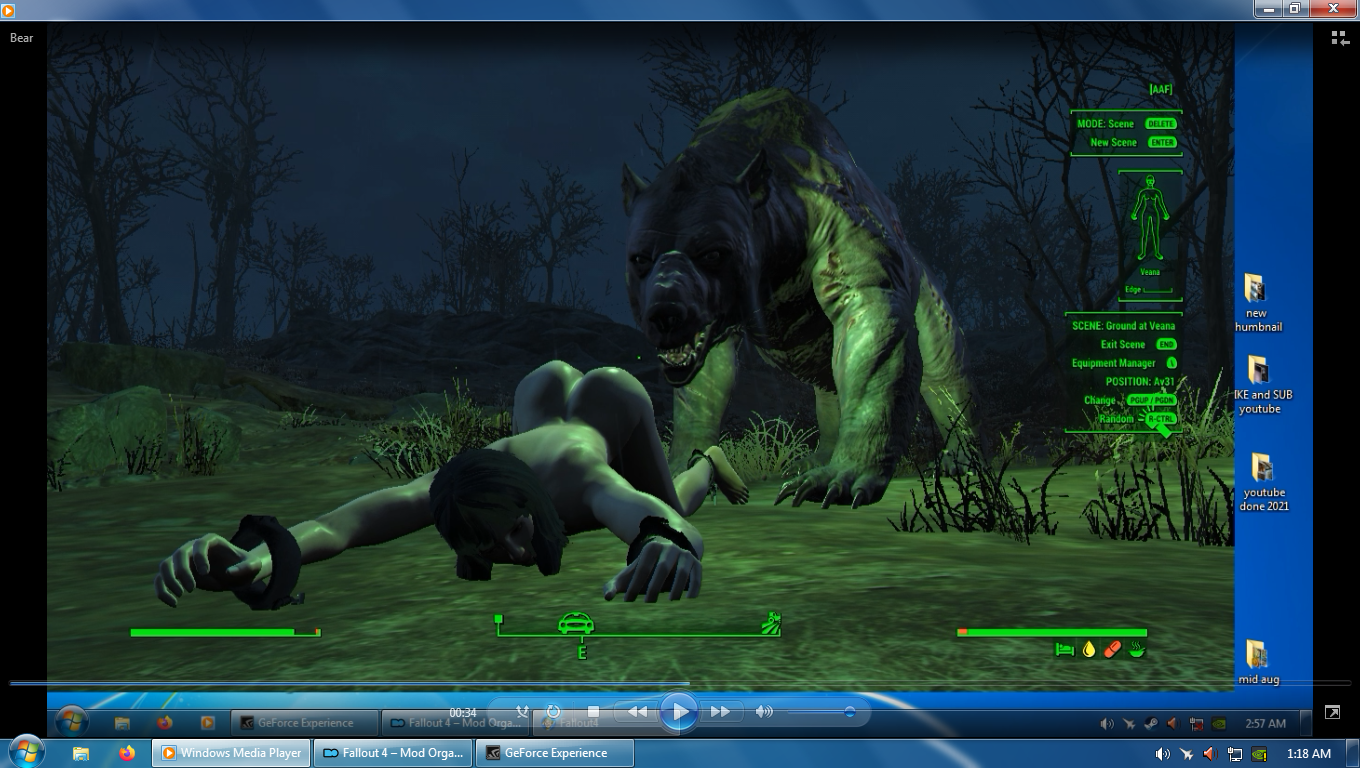Viewport: 1360px width, 768px height.
Task: Open the Windows Start menu
Action: (x=25, y=752)
